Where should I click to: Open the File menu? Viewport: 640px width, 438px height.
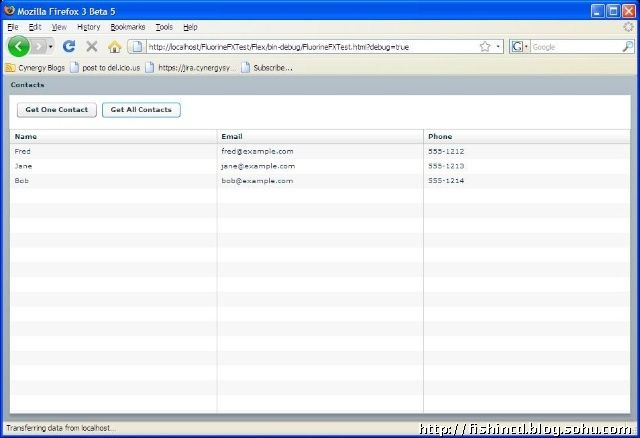tap(13, 27)
